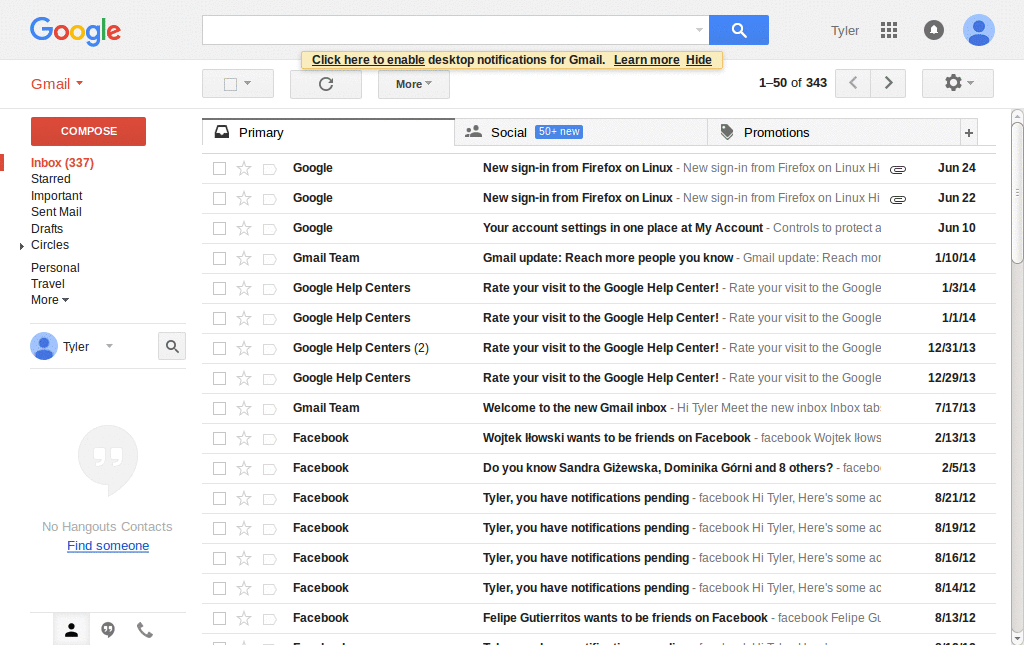Check the 1/1/14 Google Help Centers email
Viewport: 1024px width, 645px height.
(219, 319)
